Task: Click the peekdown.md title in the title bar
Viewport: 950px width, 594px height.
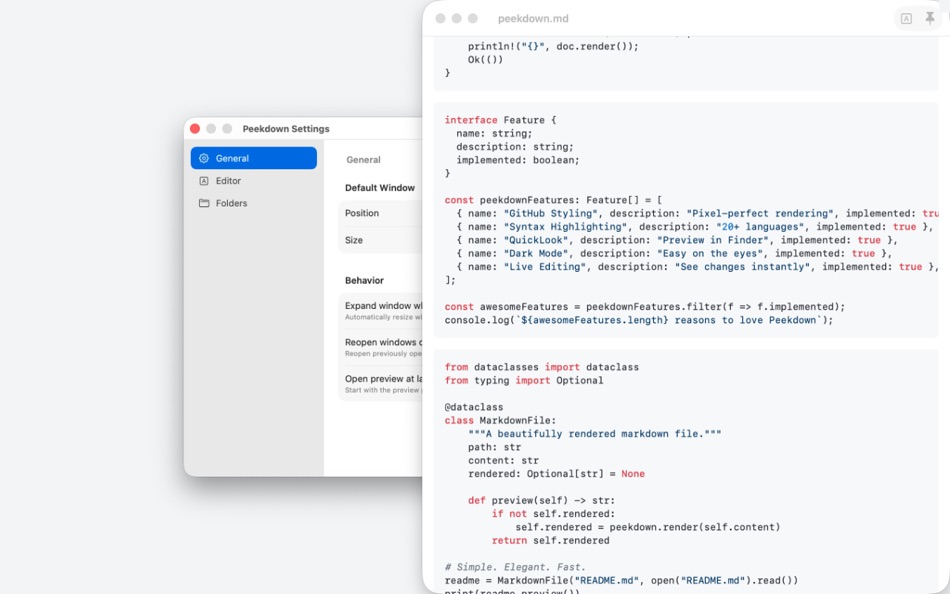Action: pos(534,17)
